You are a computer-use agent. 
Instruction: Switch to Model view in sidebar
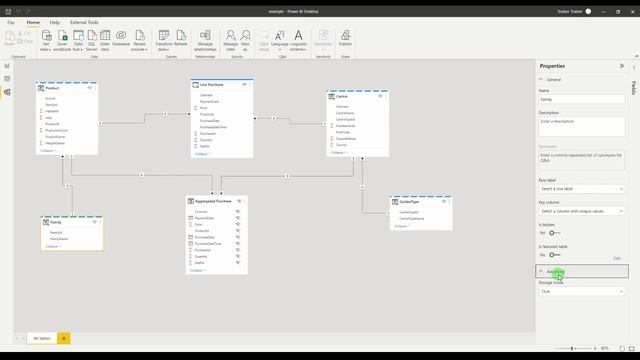pos(7,92)
